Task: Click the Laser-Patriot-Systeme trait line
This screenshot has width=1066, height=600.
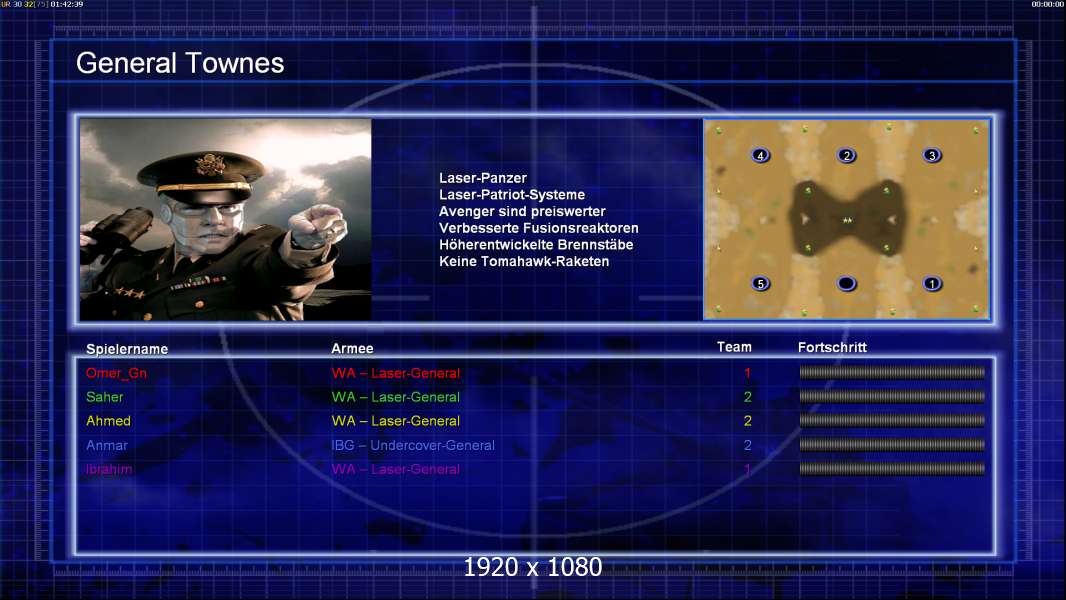Action: pyautogui.click(x=512, y=195)
